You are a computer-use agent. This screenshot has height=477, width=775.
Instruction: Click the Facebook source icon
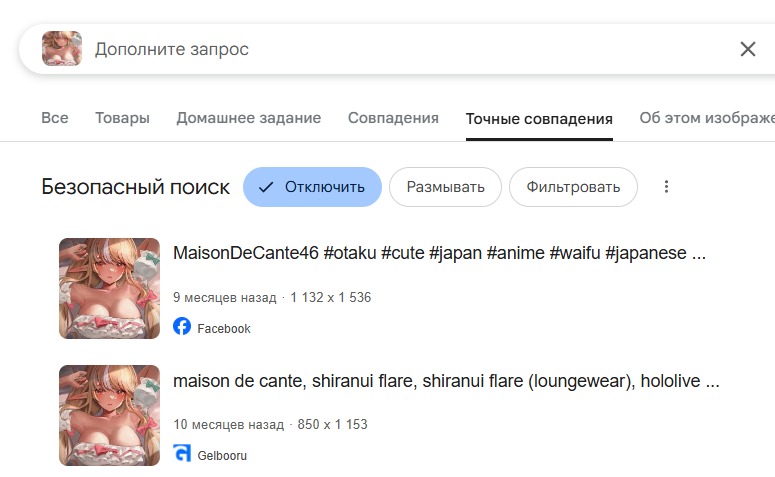182,327
